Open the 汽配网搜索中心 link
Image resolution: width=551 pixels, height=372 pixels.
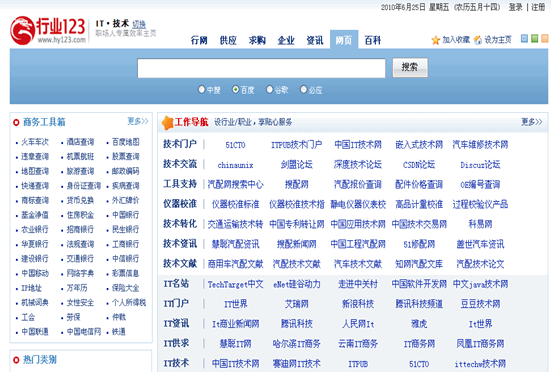(235, 184)
